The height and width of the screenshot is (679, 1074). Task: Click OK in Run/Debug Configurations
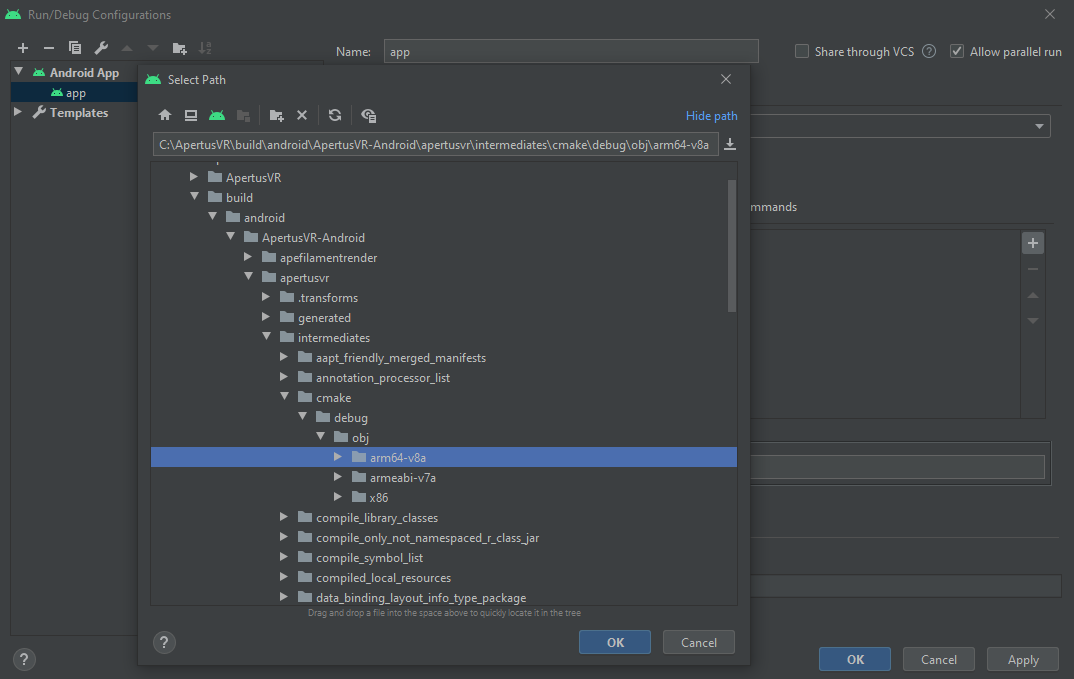pyautogui.click(x=855, y=659)
